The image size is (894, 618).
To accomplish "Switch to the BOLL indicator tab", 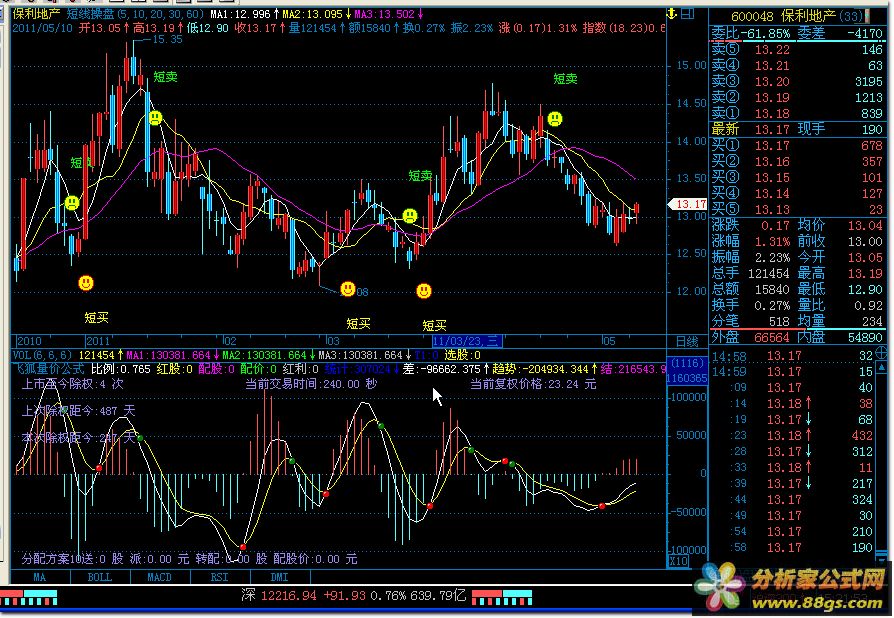I will point(99,577).
